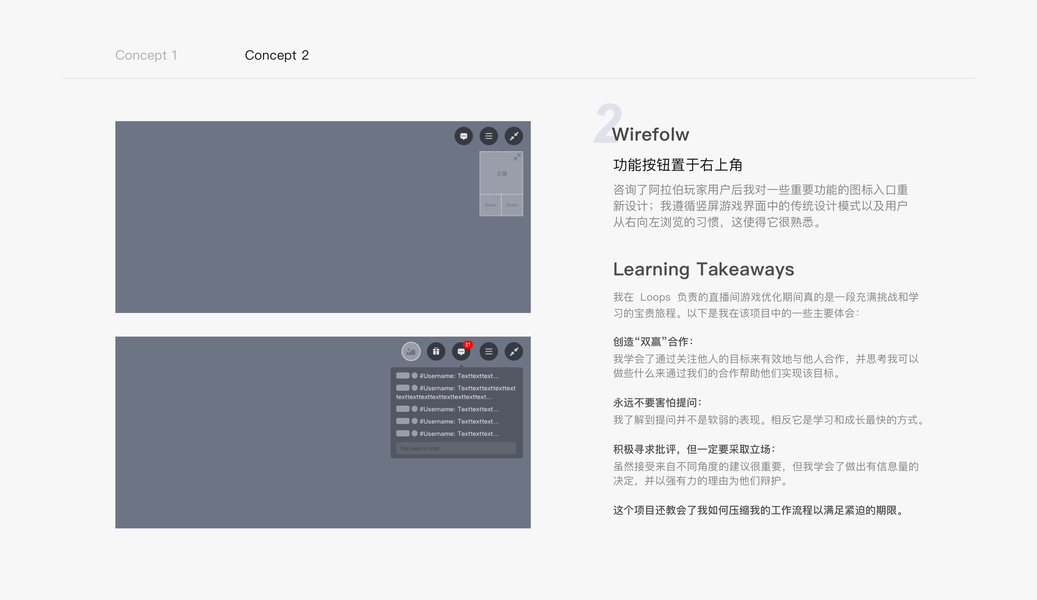This screenshot has width=1037, height=600.
Task: Click paragraph starting 咨询了阿拉伯玩家用户后
Action: 761,206
